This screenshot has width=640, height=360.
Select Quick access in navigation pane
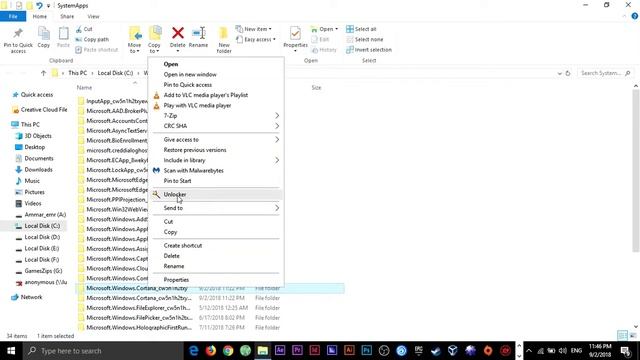pyautogui.click(x=36, y=95)
